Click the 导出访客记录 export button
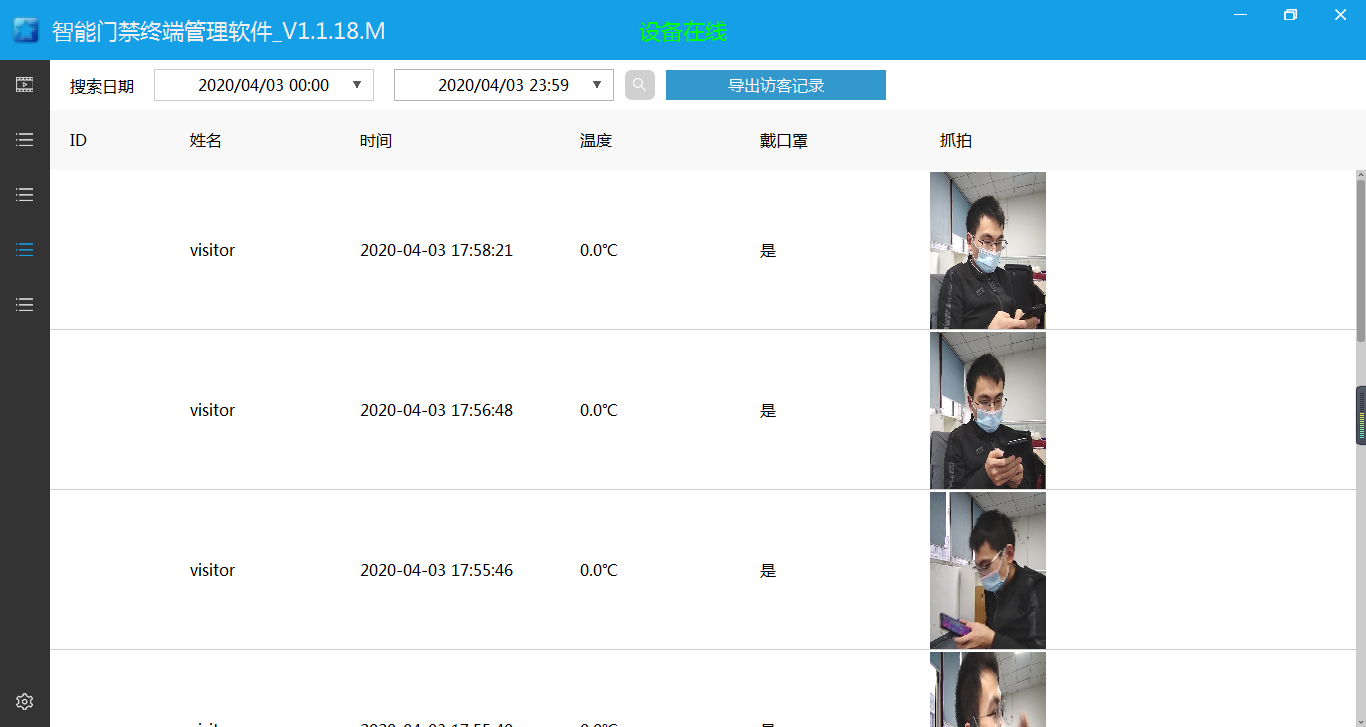The width and height of the screenshot is (1366, 727). (775, 85)
